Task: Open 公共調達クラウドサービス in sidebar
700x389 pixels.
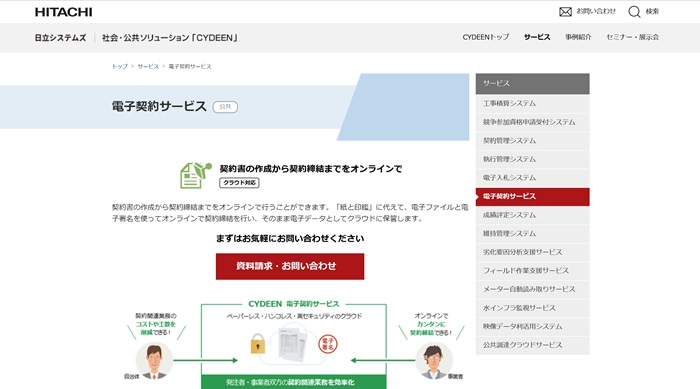Action: coord(533,345)
